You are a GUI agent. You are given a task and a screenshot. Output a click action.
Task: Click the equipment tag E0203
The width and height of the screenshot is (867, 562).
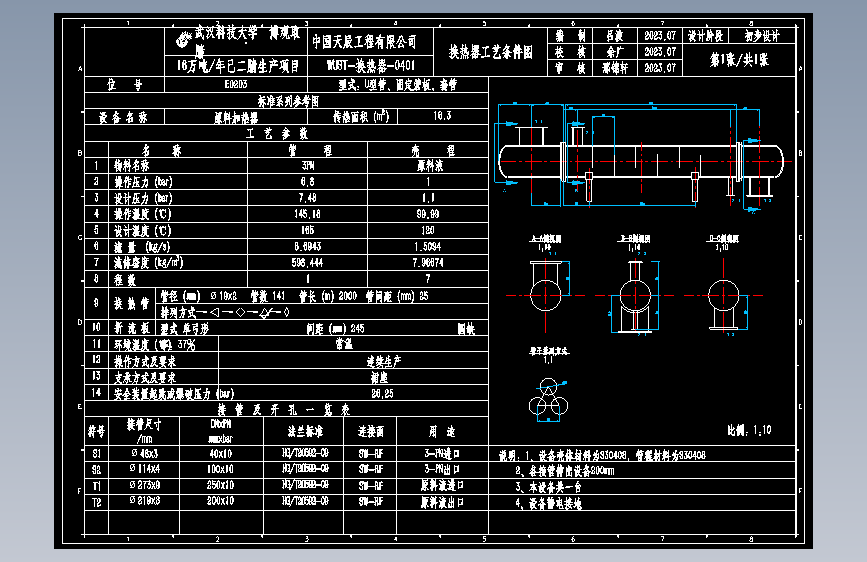[x=236, y=84]
